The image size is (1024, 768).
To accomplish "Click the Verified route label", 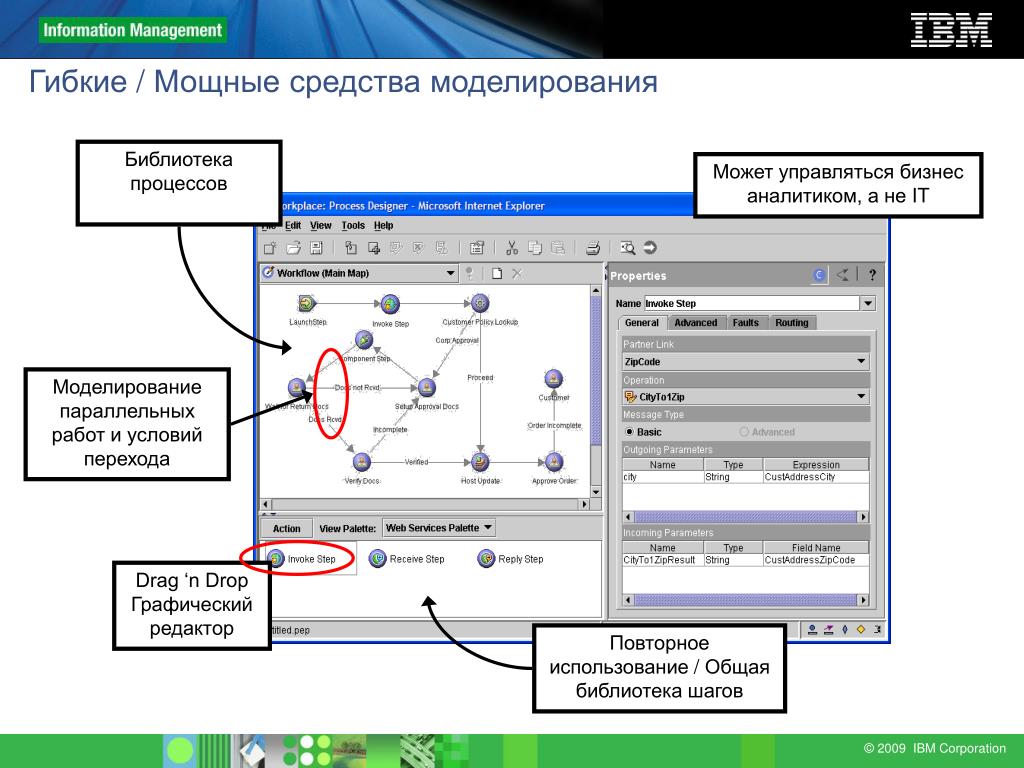I will pyautogui.click(x=416, y=462).
